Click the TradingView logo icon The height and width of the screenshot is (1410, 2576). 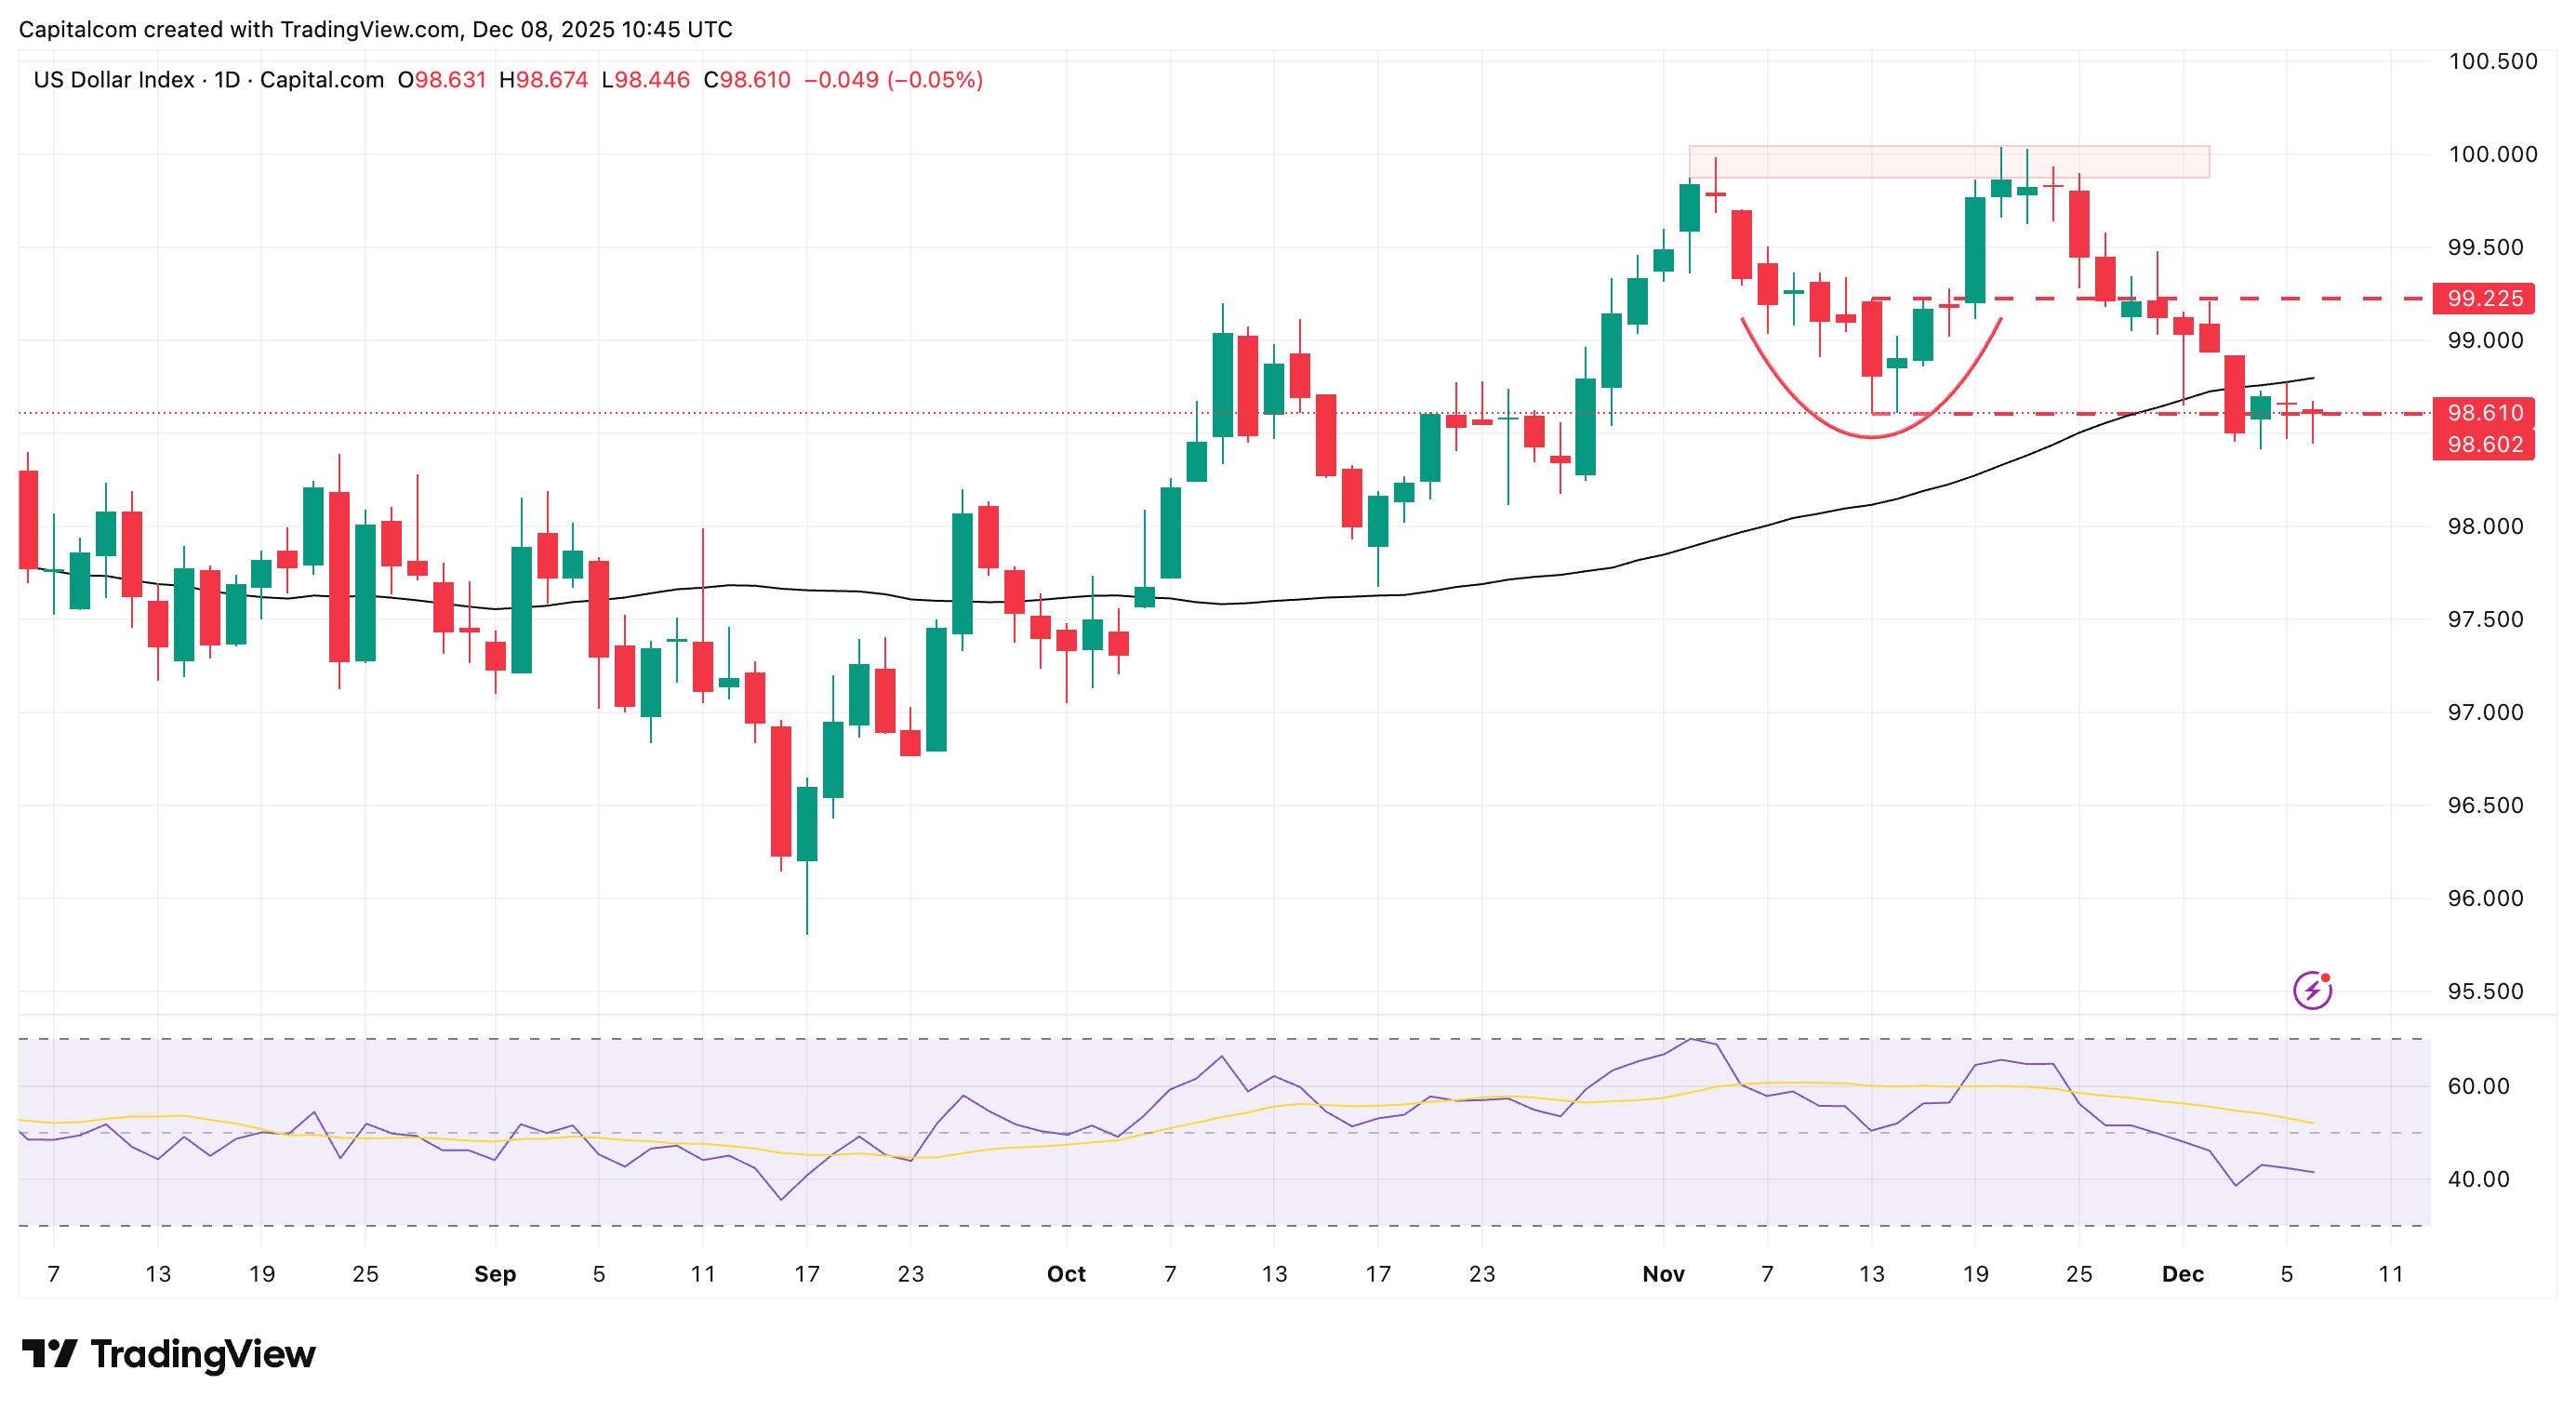click(48, 1354)
